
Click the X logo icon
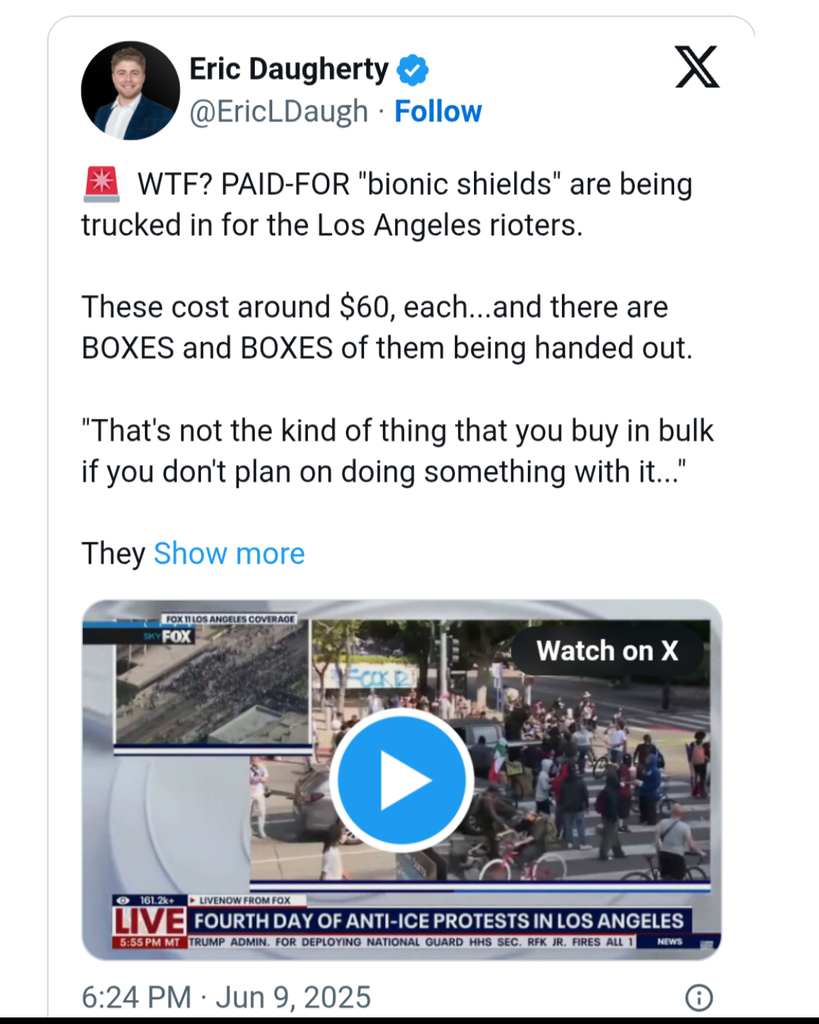(697, 67)
